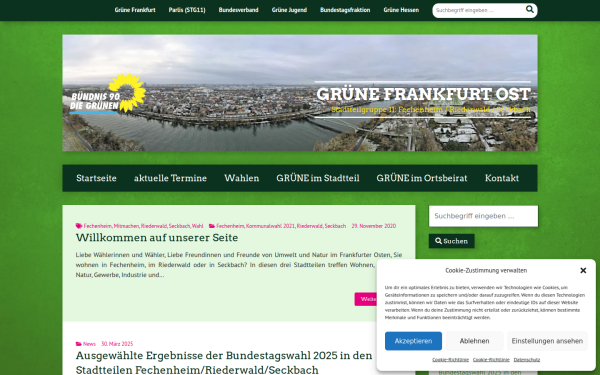The image size is (600, 375).
Task: Click the Wahl tag link in the first post
Action: [197, 226]
